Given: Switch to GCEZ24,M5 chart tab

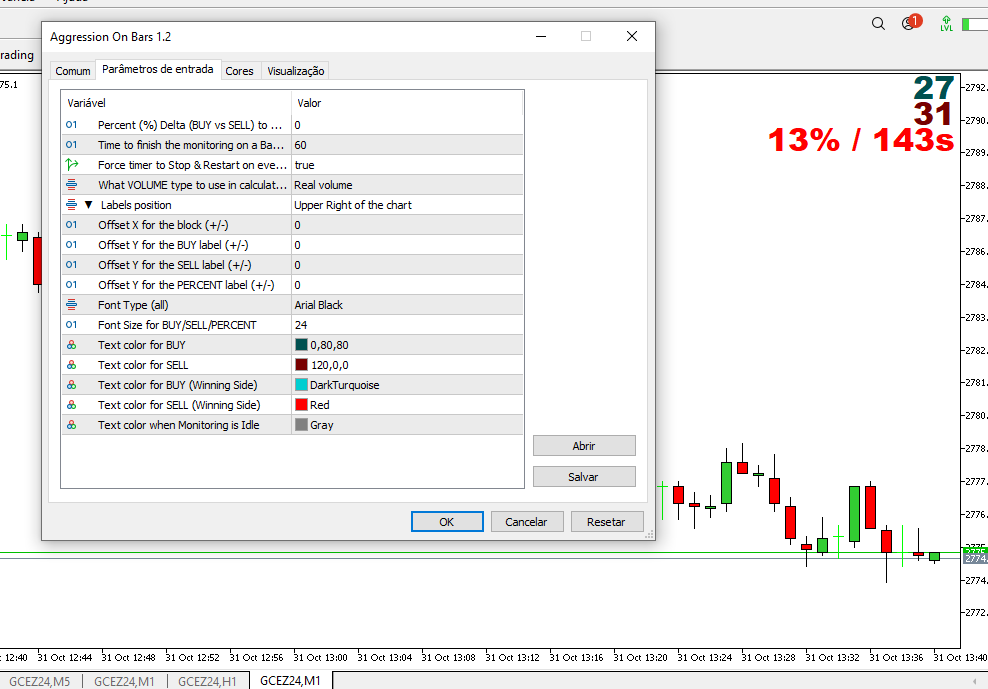Looking at the screenshot, I should (40, 681).
